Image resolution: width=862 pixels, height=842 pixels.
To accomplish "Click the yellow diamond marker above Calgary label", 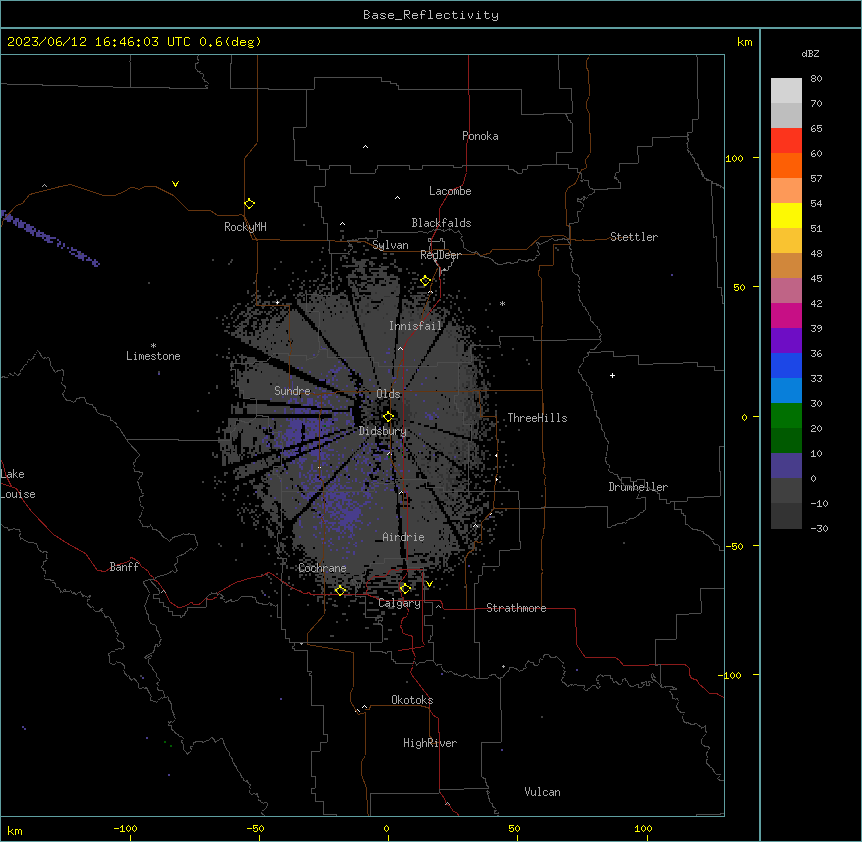I will [405, 589].
